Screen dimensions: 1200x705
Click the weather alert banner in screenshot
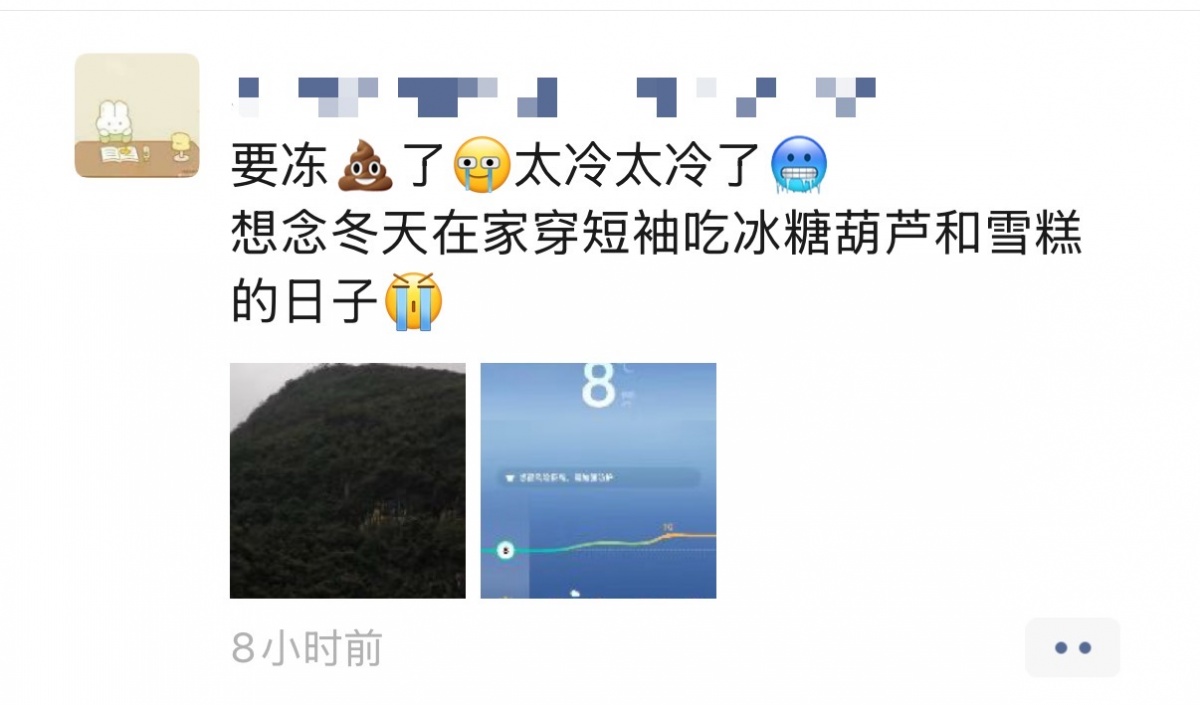pos(600,478)
